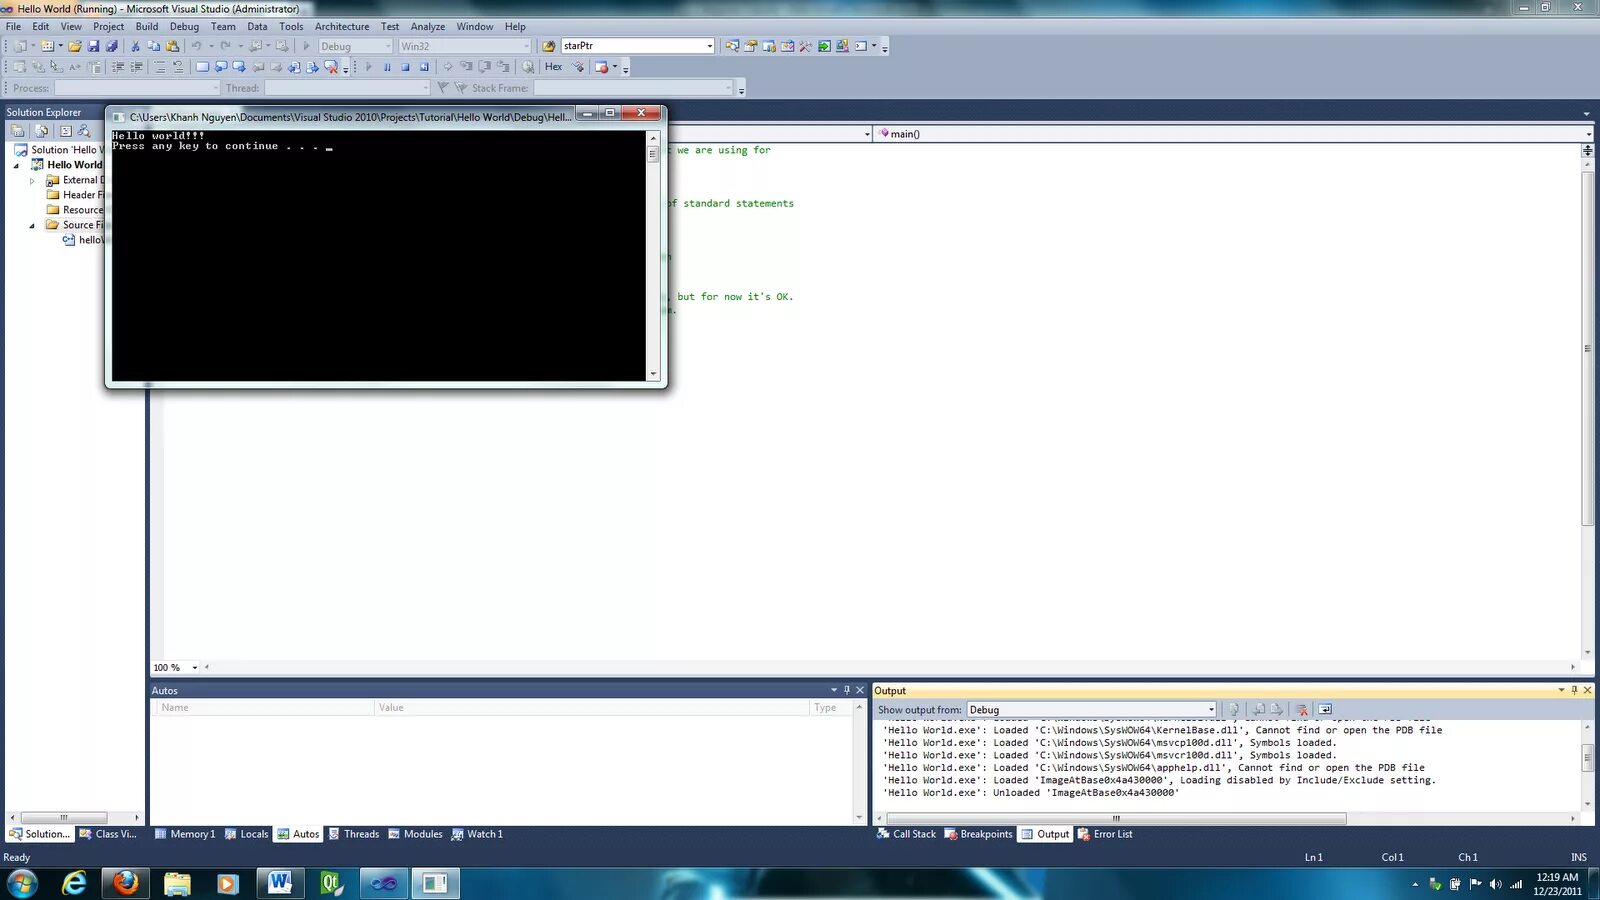This screenshot has height=900, width=1600.
Task: Click the Clear All icon in Output panel
Action: point(1302,710)
